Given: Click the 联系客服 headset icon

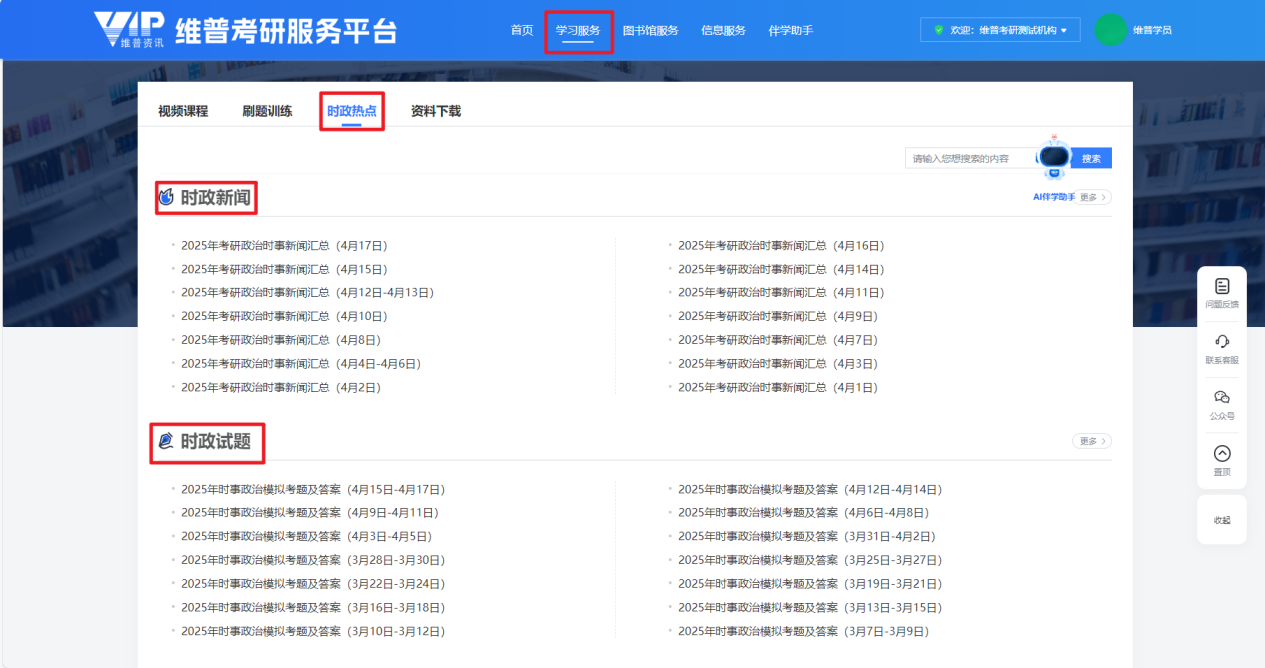Looking at the screenshot, I should coord(1221,342).
